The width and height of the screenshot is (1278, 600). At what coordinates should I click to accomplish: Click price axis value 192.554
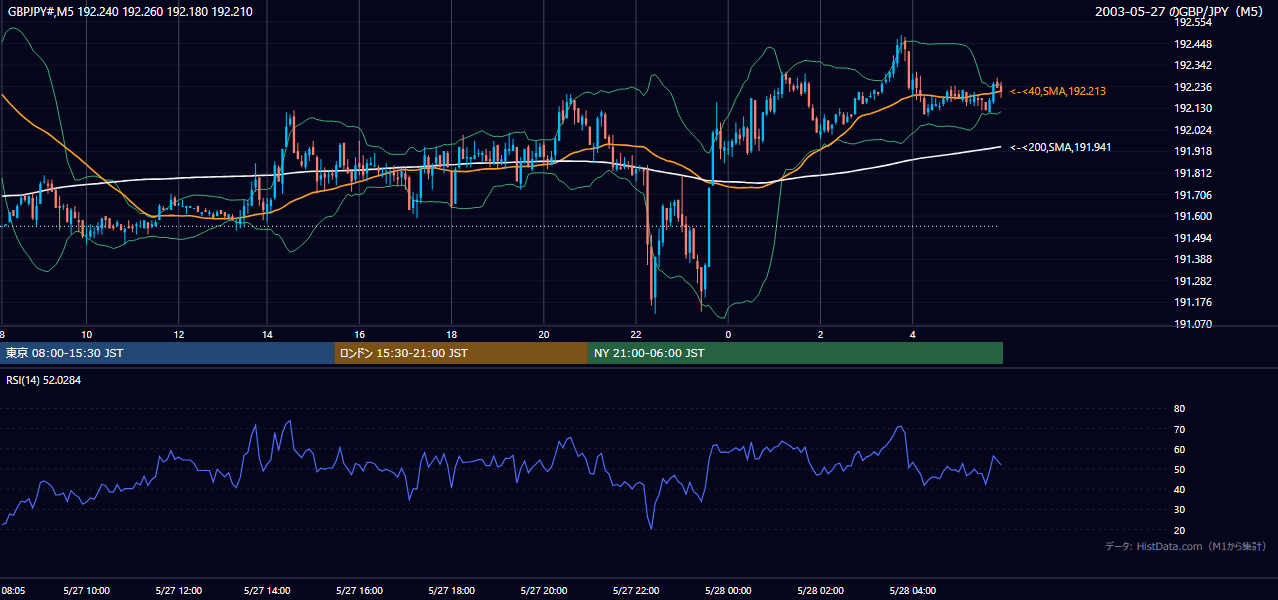pyautogui.click(x=1194, y=22)
